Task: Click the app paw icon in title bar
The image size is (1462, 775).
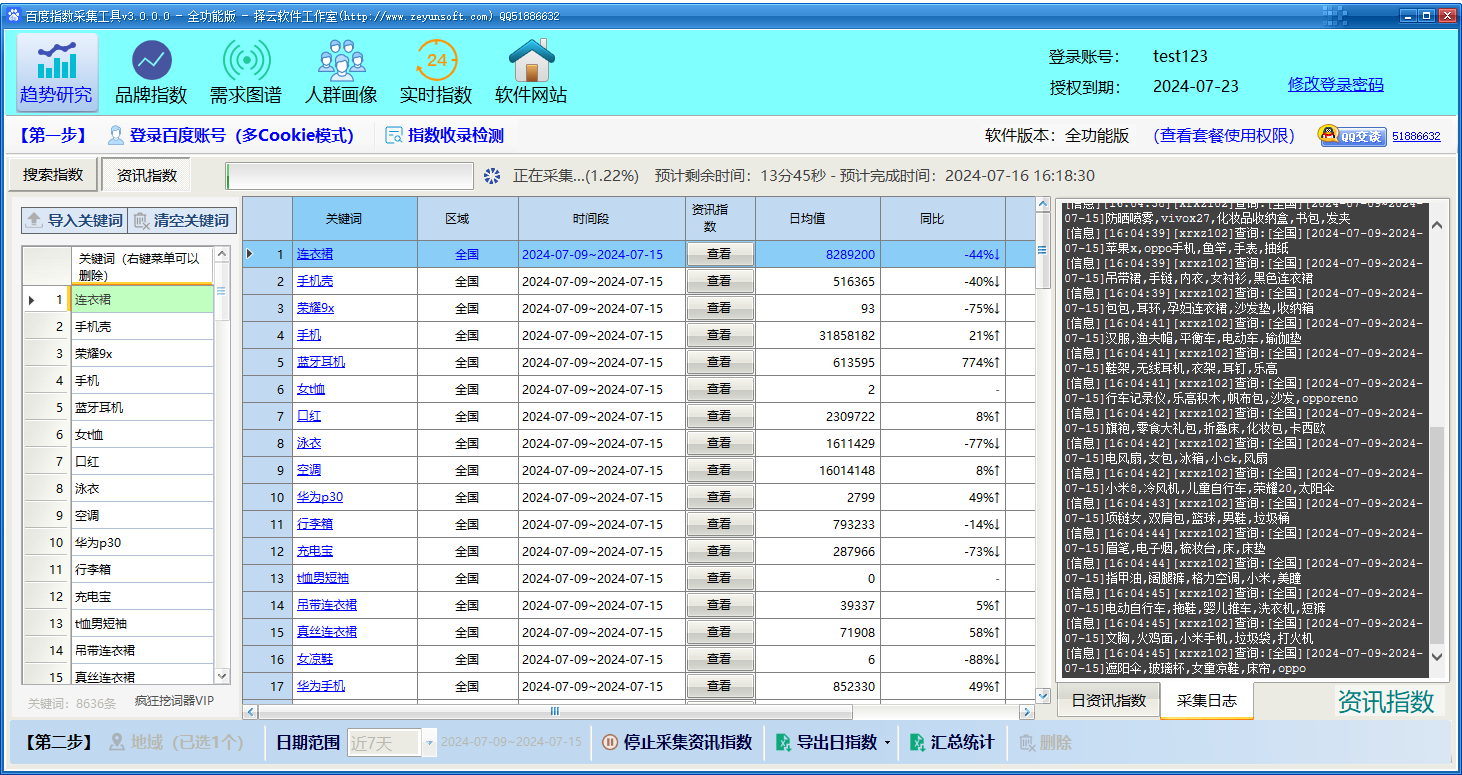Action: point(13,16)
